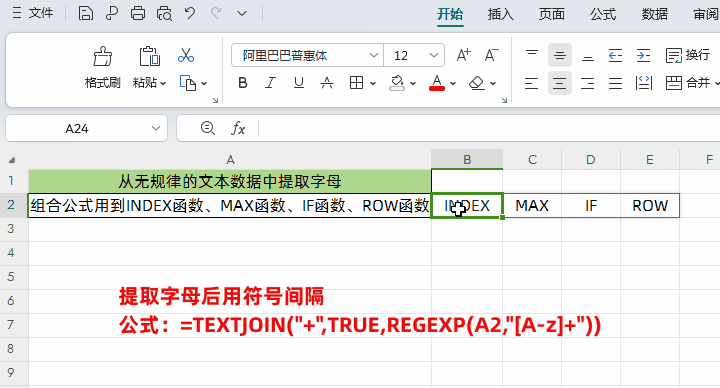Image resolution: width=720 pixels, height=388 pixels.
Task: Open the font name dropdown list
Action: tap(374, 56)
